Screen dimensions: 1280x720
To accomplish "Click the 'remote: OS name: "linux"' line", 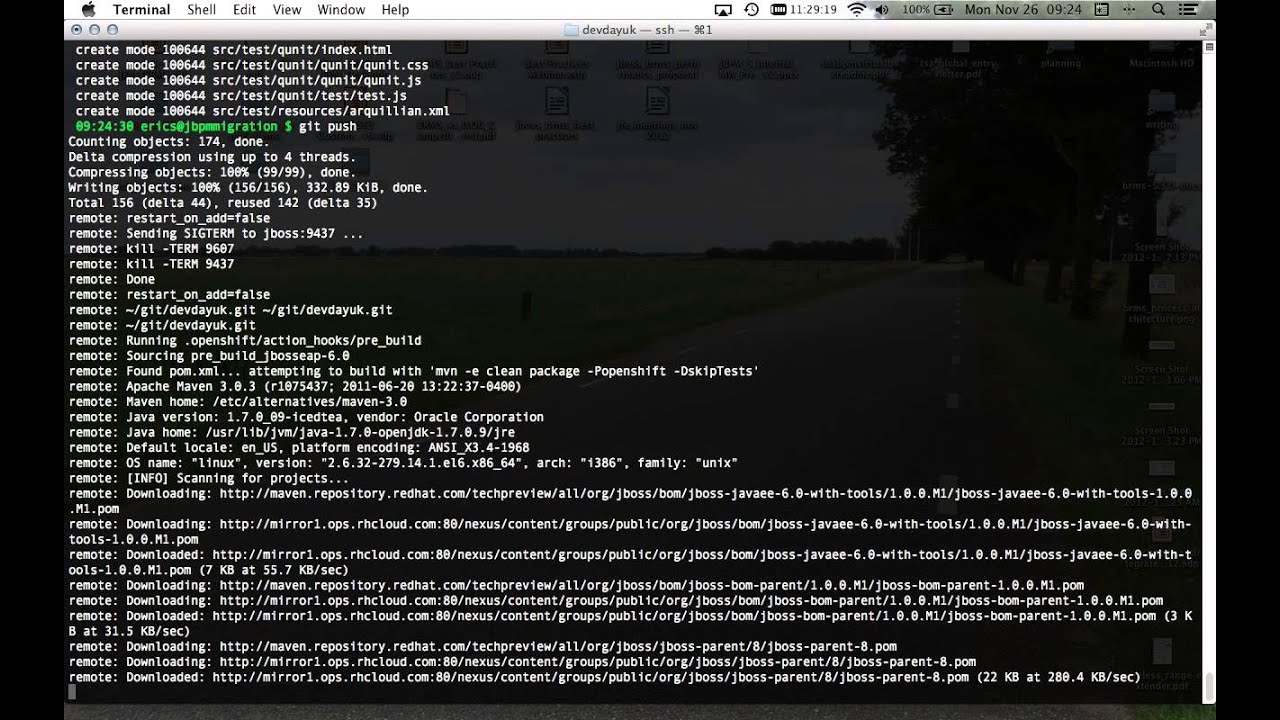I will tap(402, 463).
